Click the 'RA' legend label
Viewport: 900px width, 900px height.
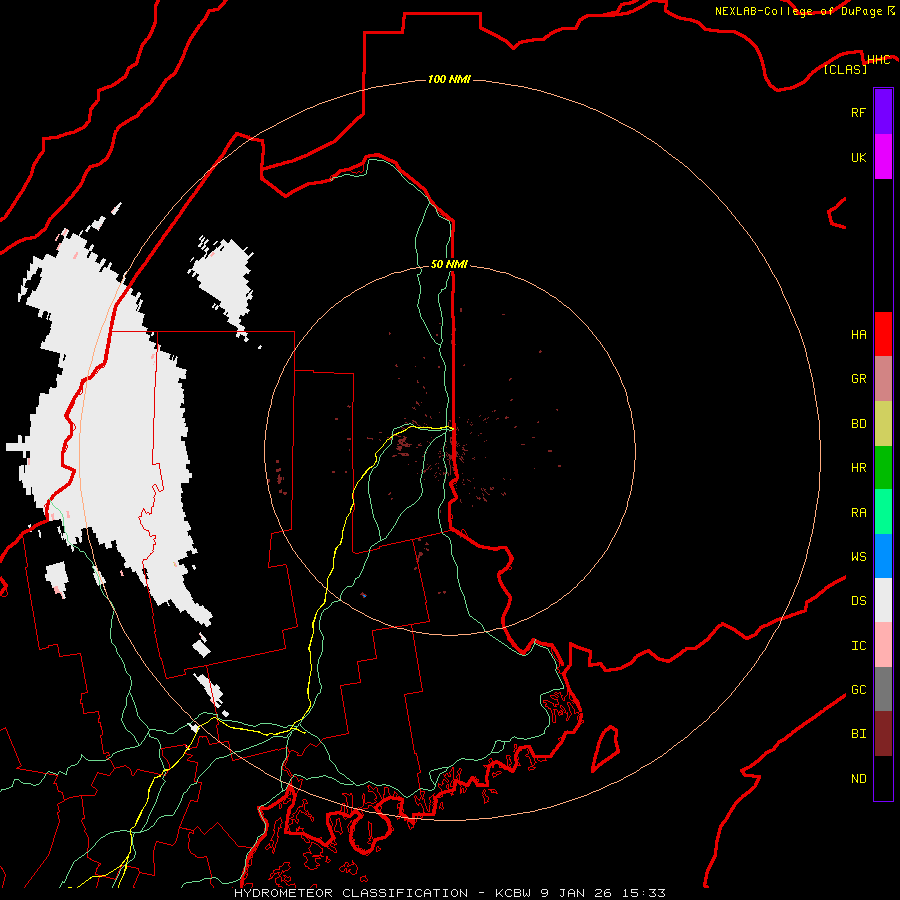(858, 513)
